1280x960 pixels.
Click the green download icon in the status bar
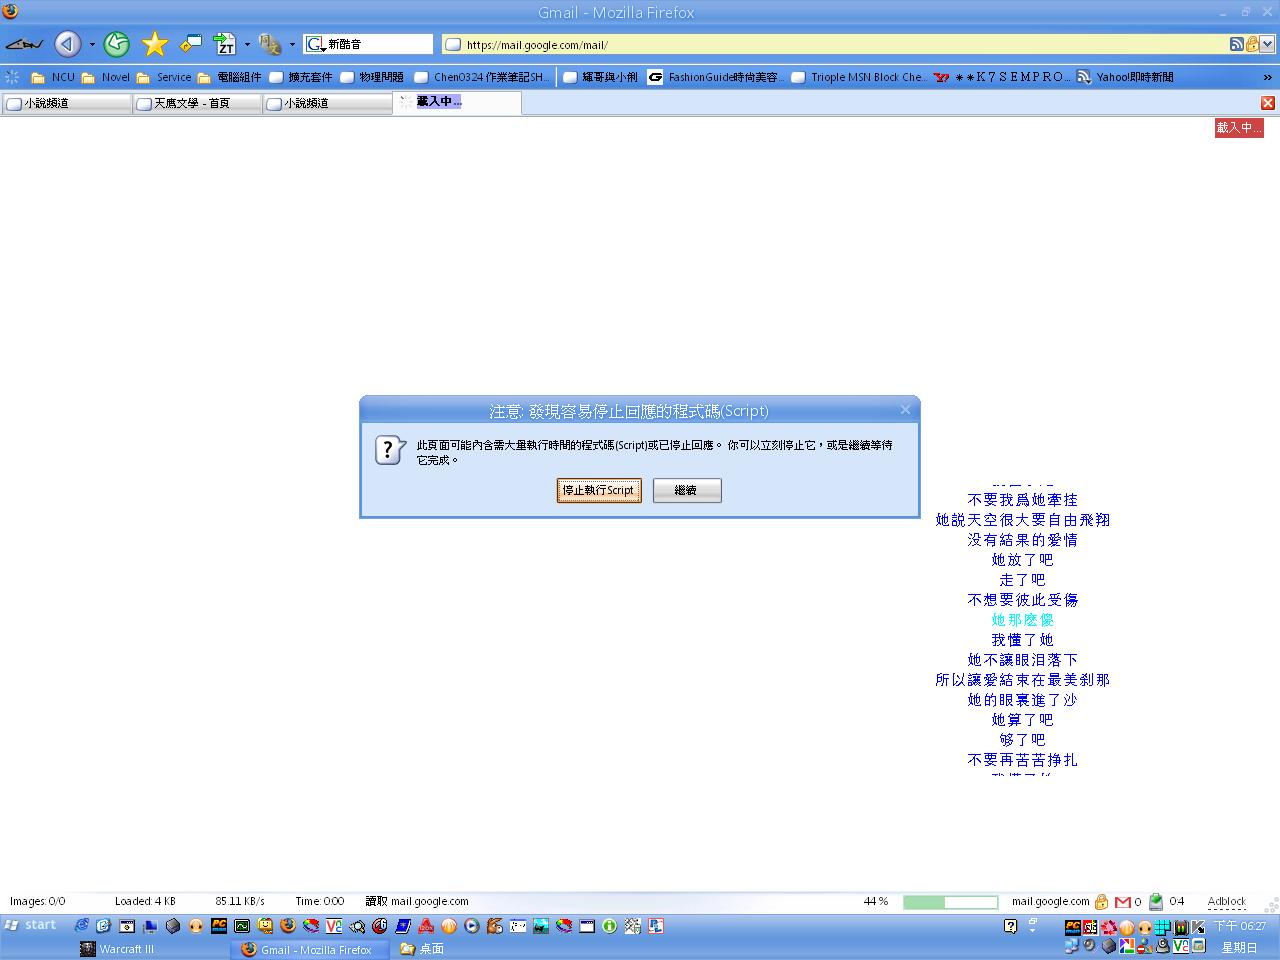pos(1156,902)
